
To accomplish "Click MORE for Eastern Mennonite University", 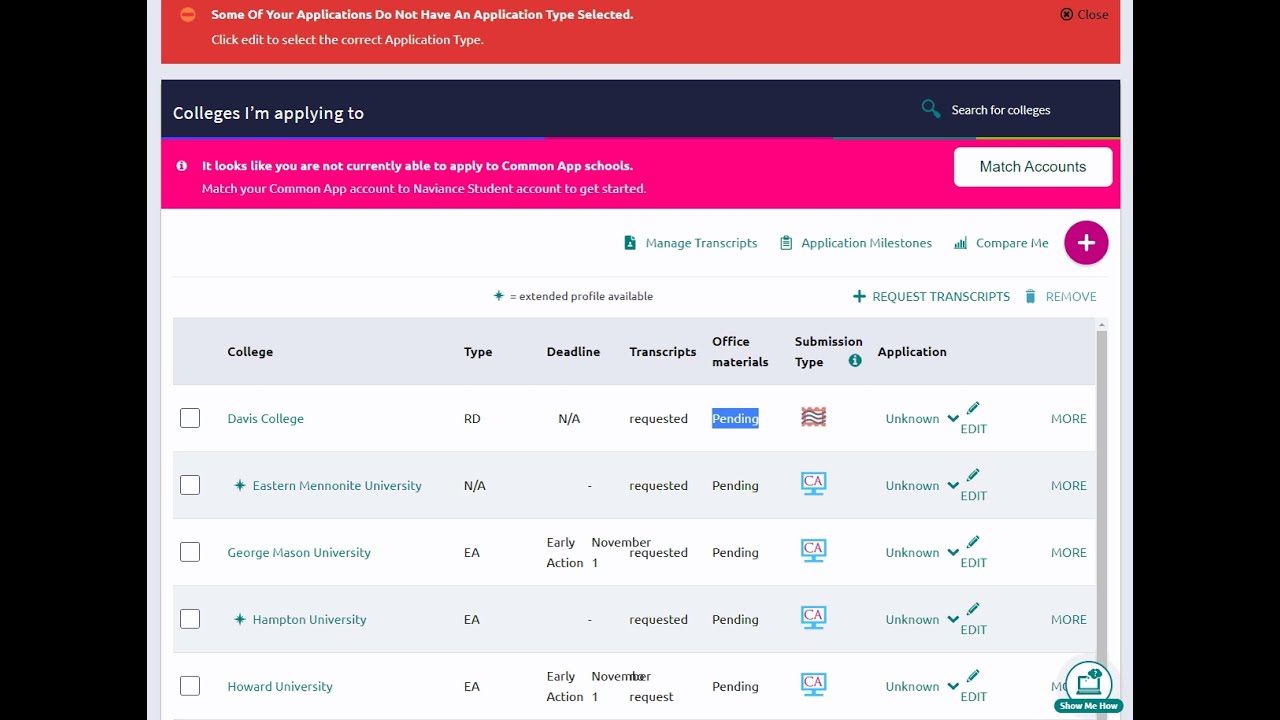I will coord(1068,485).
